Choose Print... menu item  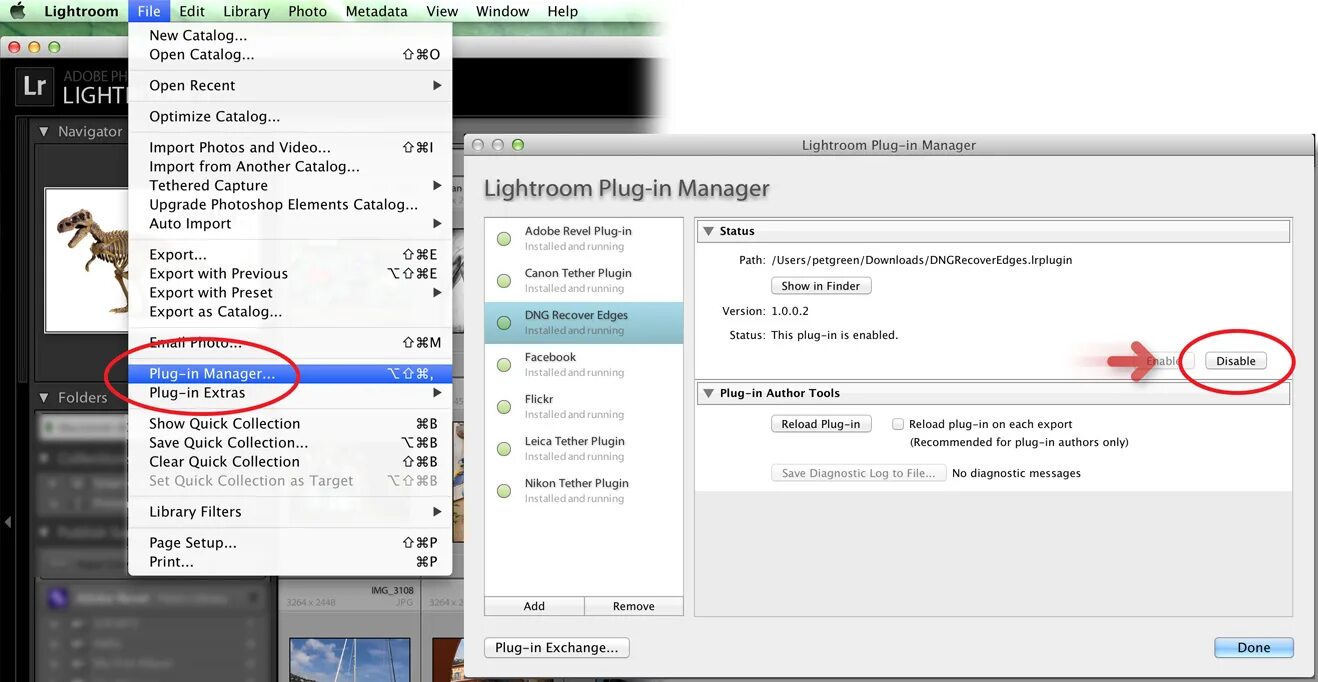290,561
